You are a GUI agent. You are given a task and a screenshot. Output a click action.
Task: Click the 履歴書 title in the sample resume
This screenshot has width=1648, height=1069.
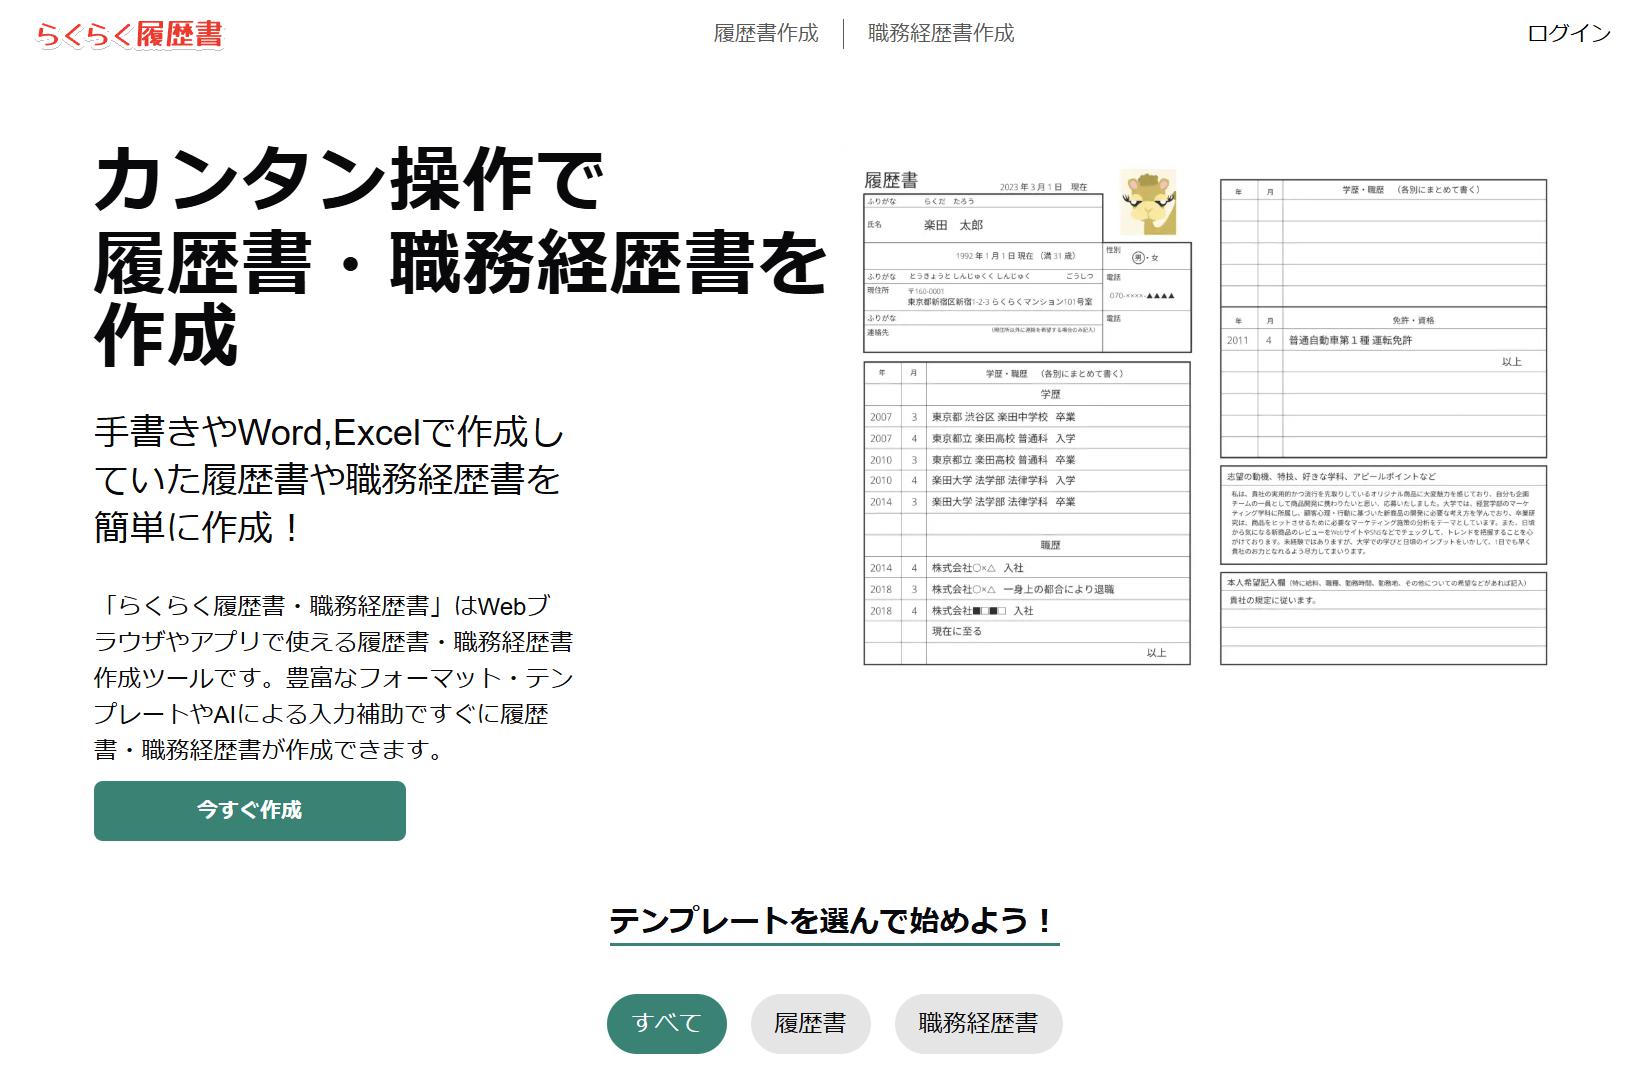(890, 180)
